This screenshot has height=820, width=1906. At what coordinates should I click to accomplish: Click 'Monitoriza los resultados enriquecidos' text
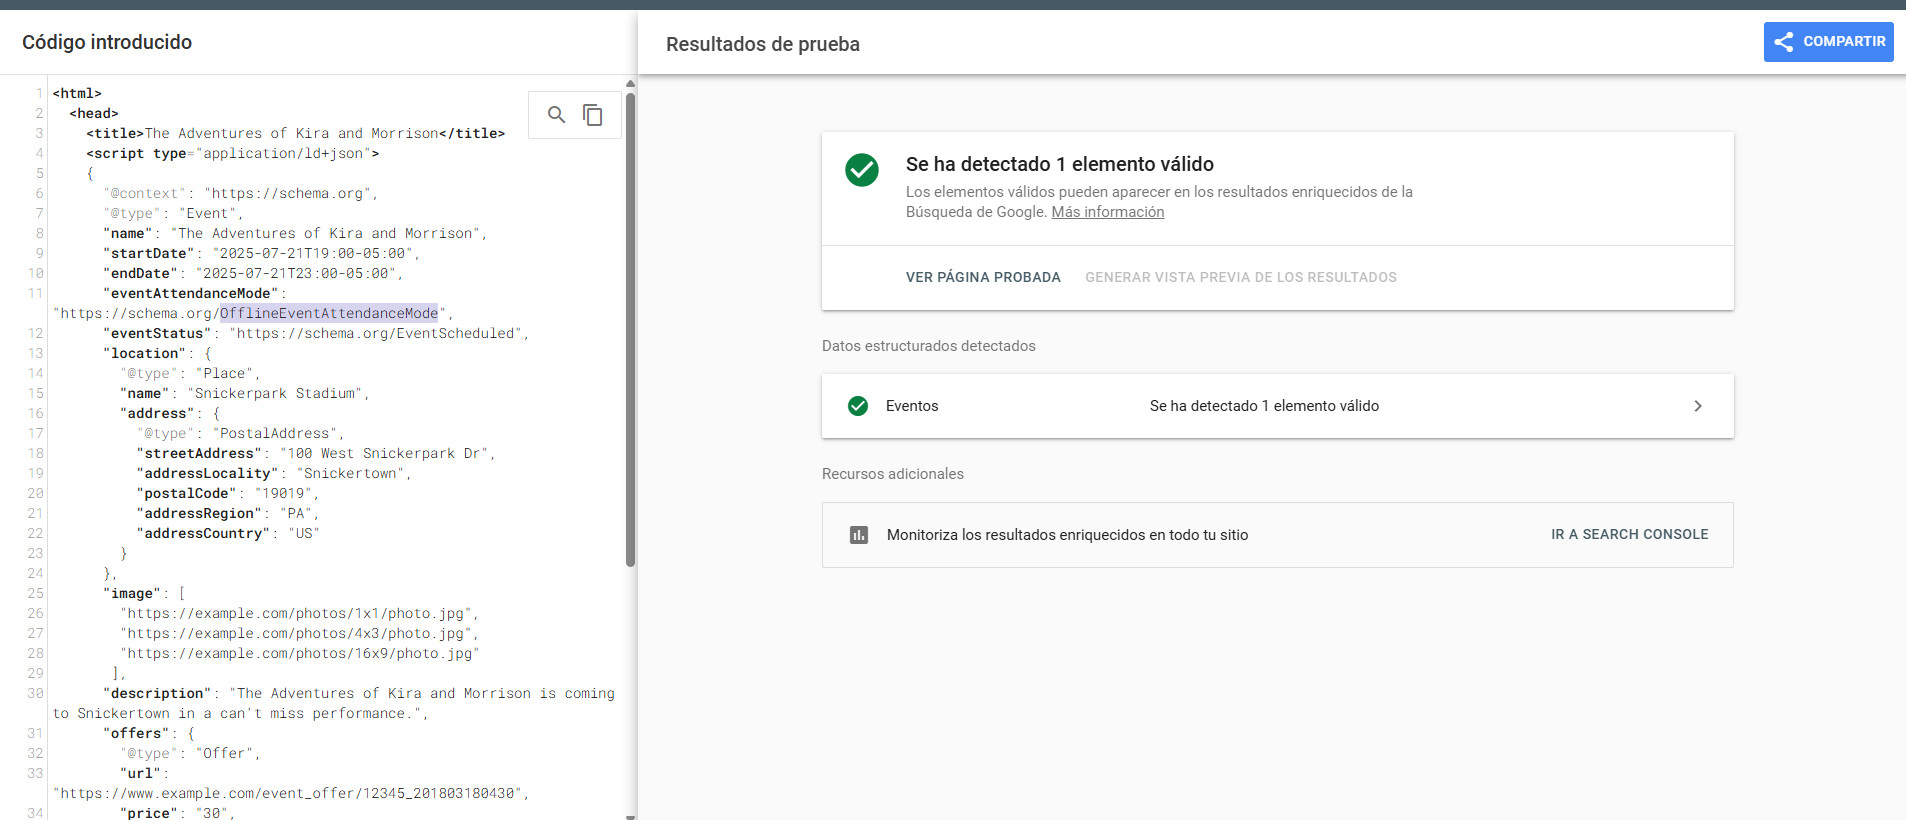pyautogui.click(x=1067, y=535)
